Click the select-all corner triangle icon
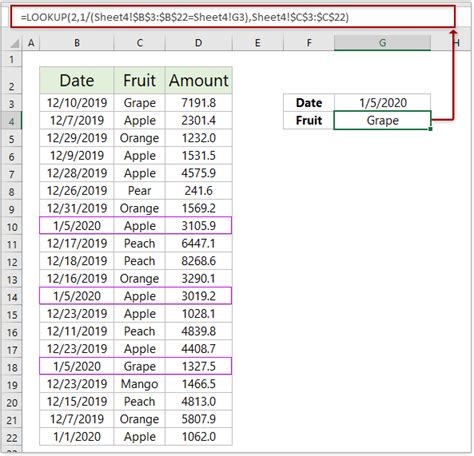The image size is (474, 456). click(x=14, y=43)
